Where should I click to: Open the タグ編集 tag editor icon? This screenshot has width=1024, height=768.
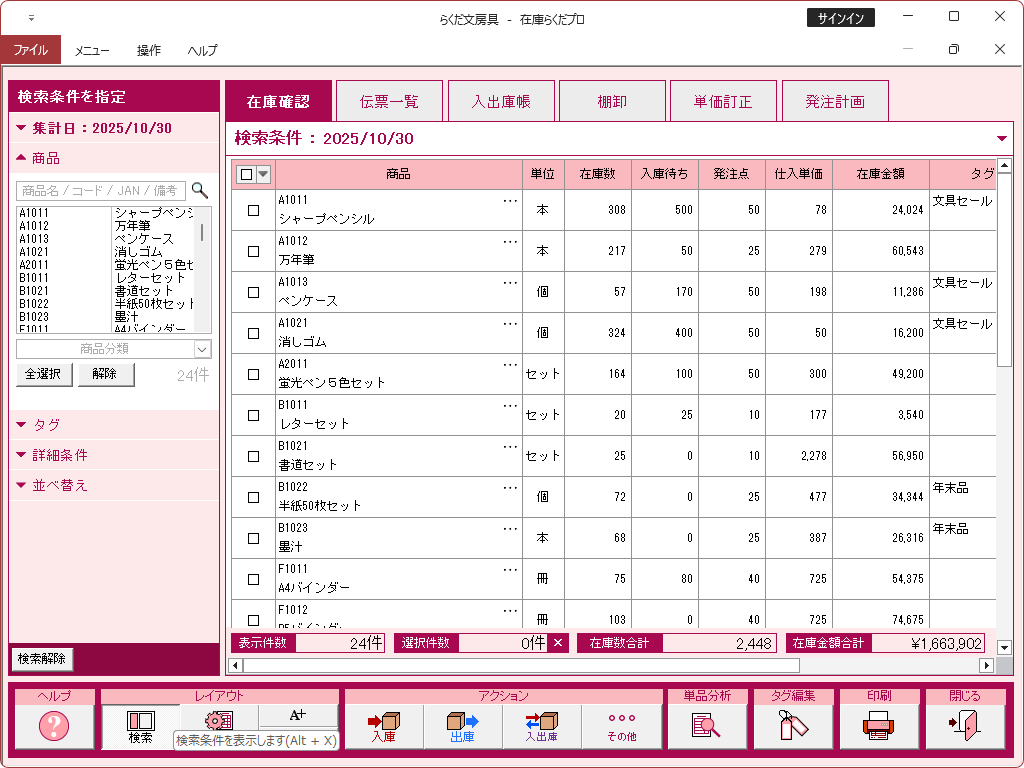coord(792,726)
